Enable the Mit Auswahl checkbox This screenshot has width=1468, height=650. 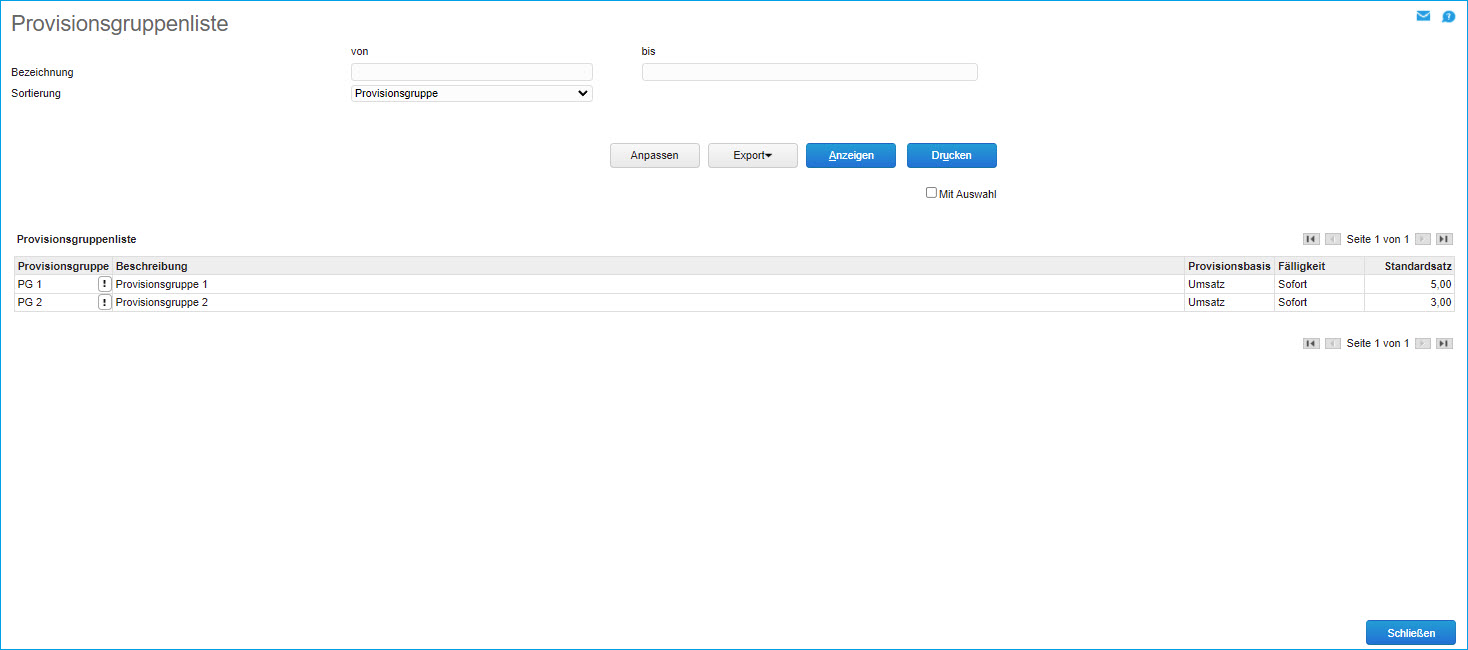[931, 193]
